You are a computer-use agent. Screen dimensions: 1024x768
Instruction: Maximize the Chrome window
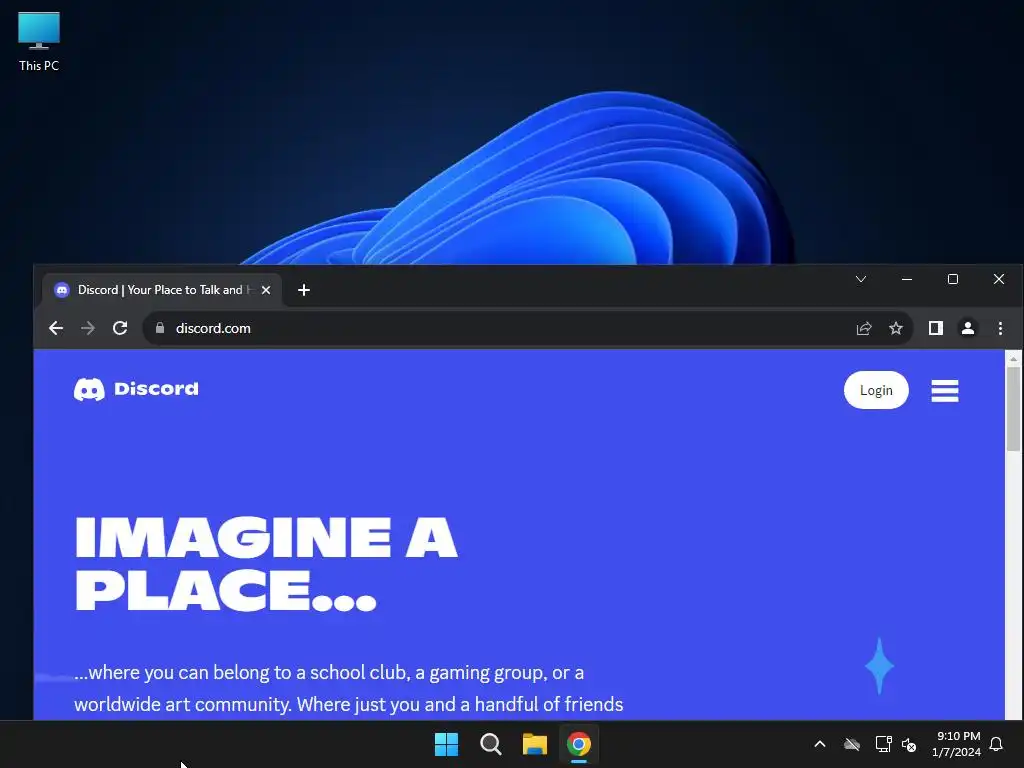pos(953,280)
